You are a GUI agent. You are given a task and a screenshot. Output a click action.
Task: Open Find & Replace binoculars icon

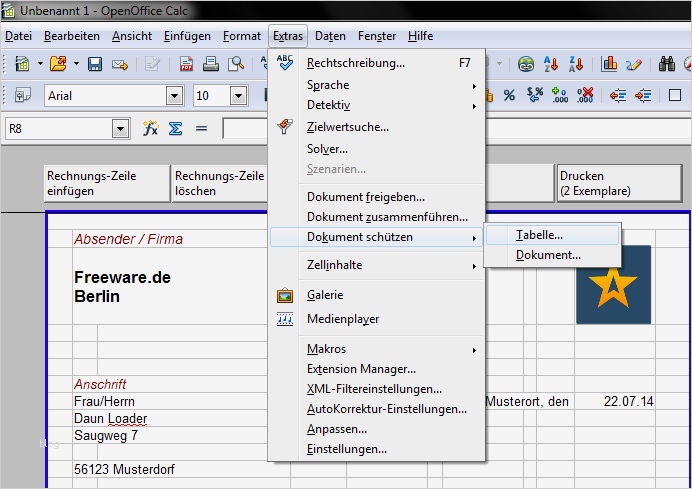click(x=666, y=64)
